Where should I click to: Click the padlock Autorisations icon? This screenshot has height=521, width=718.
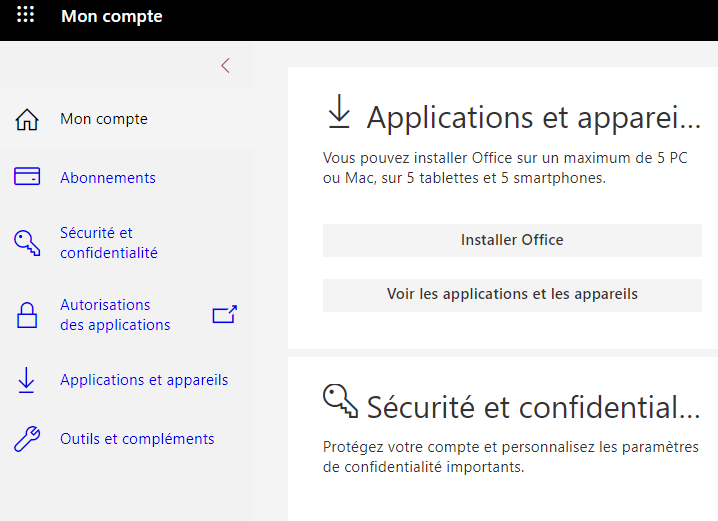tap(27, 316)
